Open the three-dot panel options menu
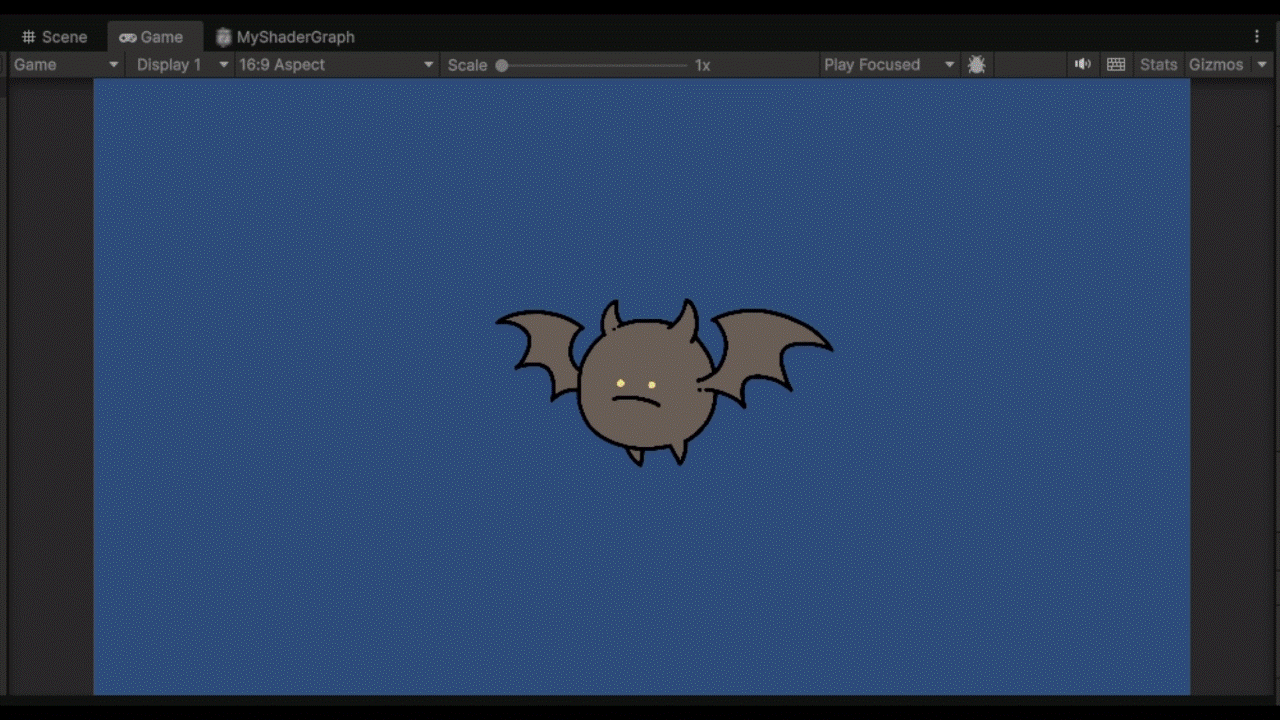 (1257, 37)
